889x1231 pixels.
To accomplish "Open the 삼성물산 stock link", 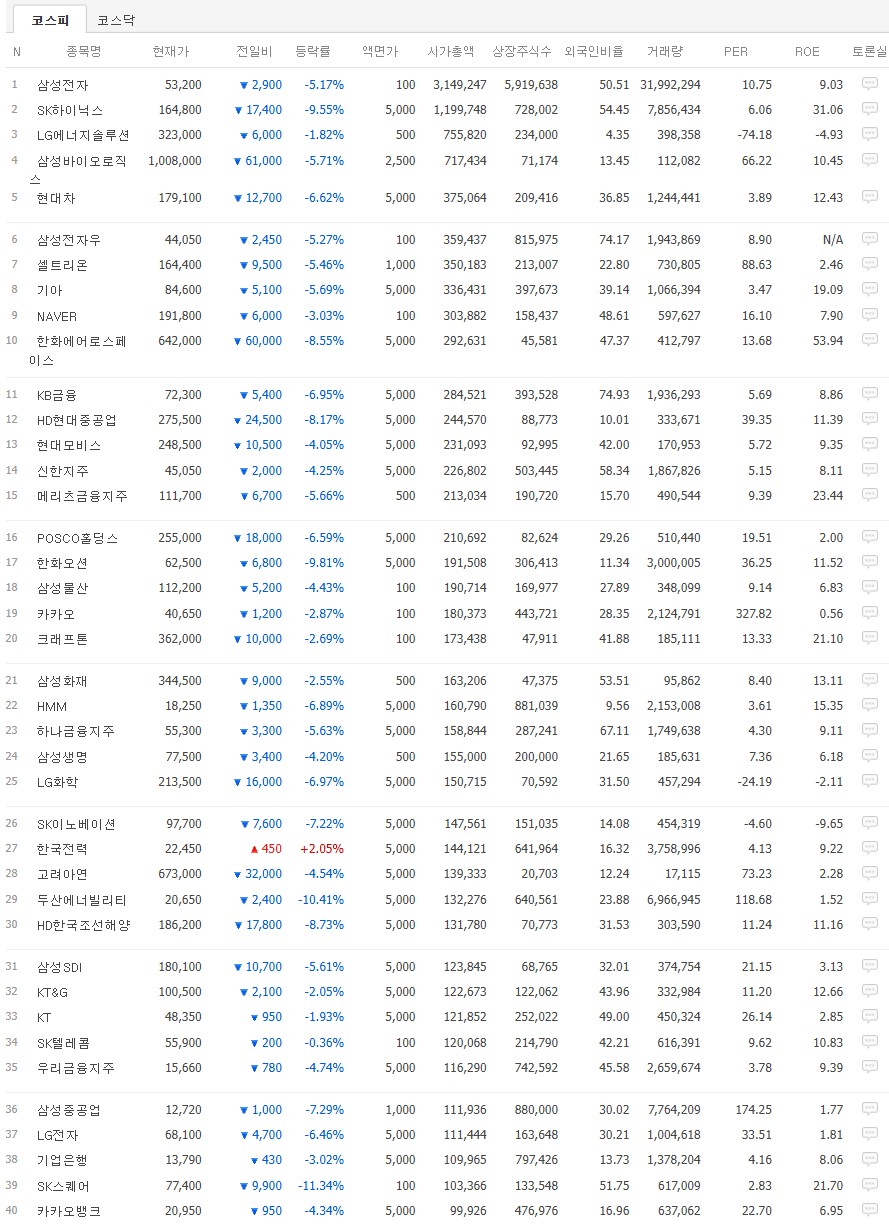I will pos(62,588).
